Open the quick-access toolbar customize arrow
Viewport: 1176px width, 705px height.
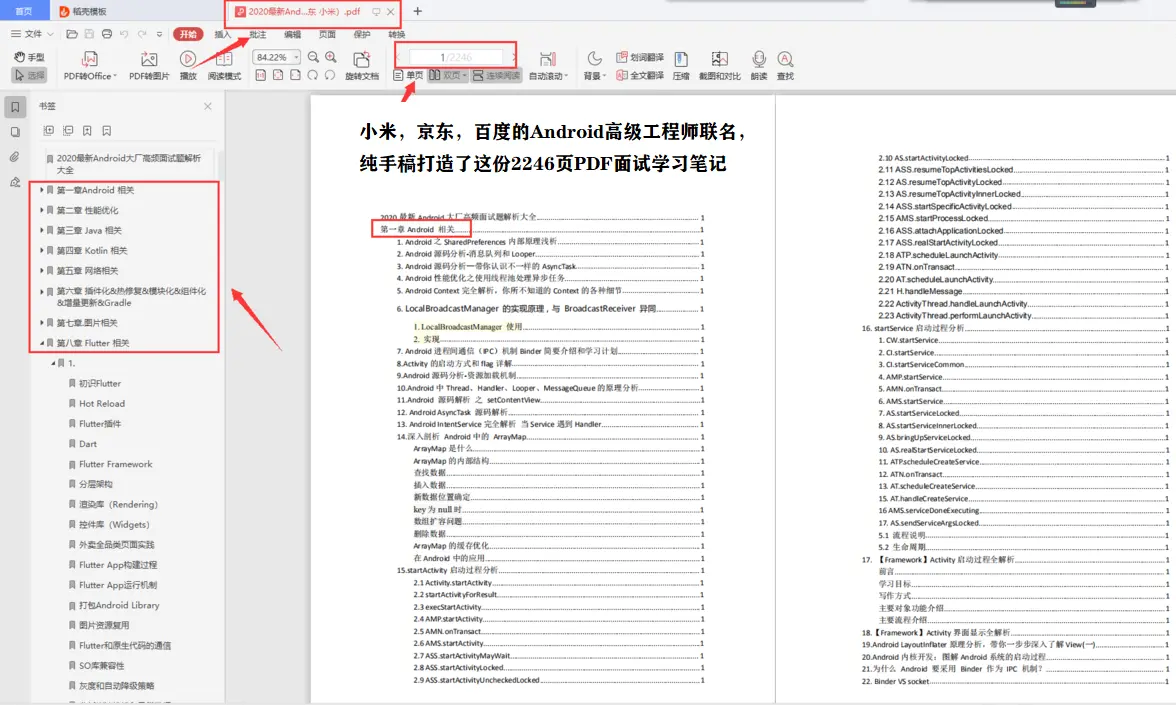(159, 34)
